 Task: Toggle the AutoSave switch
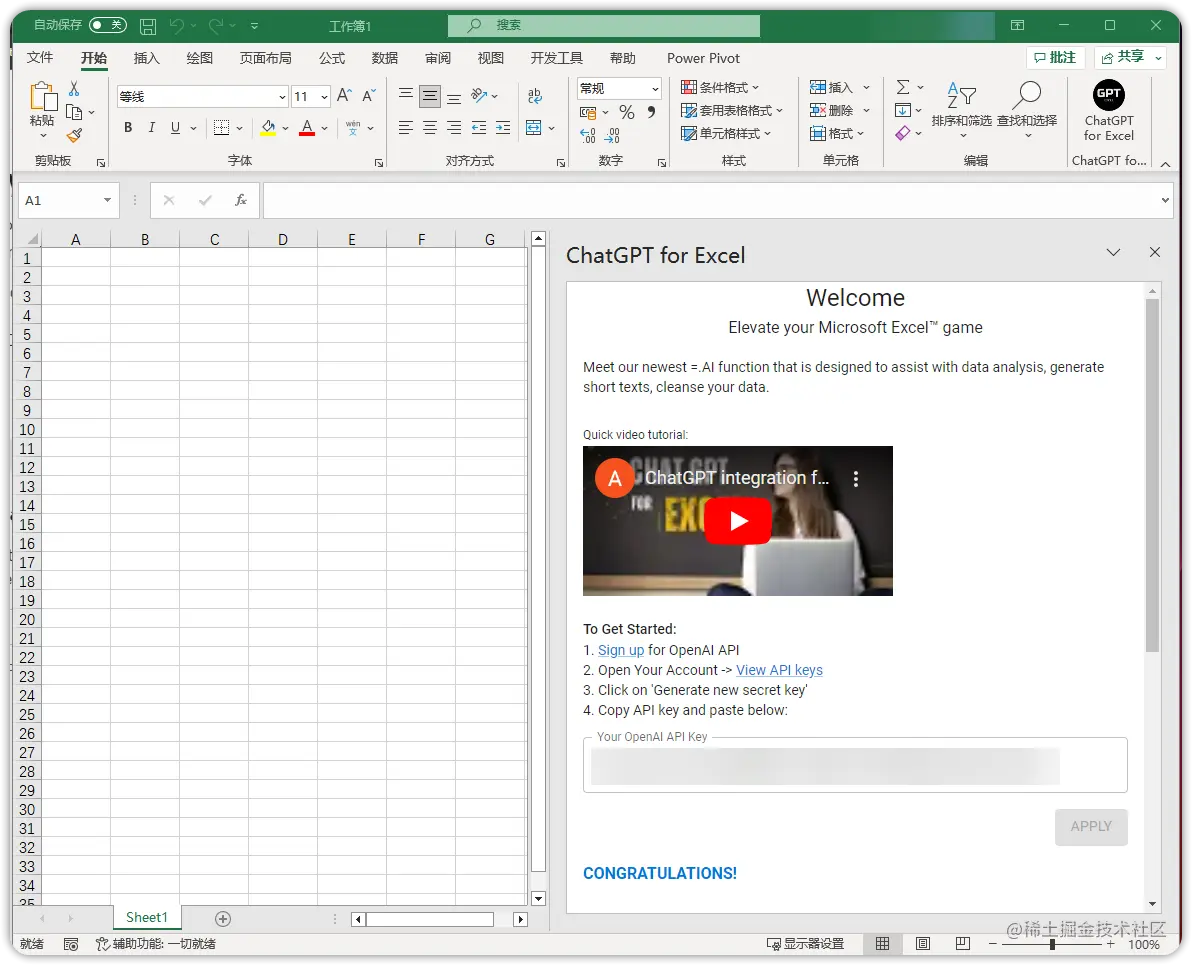tap(107, 25)
